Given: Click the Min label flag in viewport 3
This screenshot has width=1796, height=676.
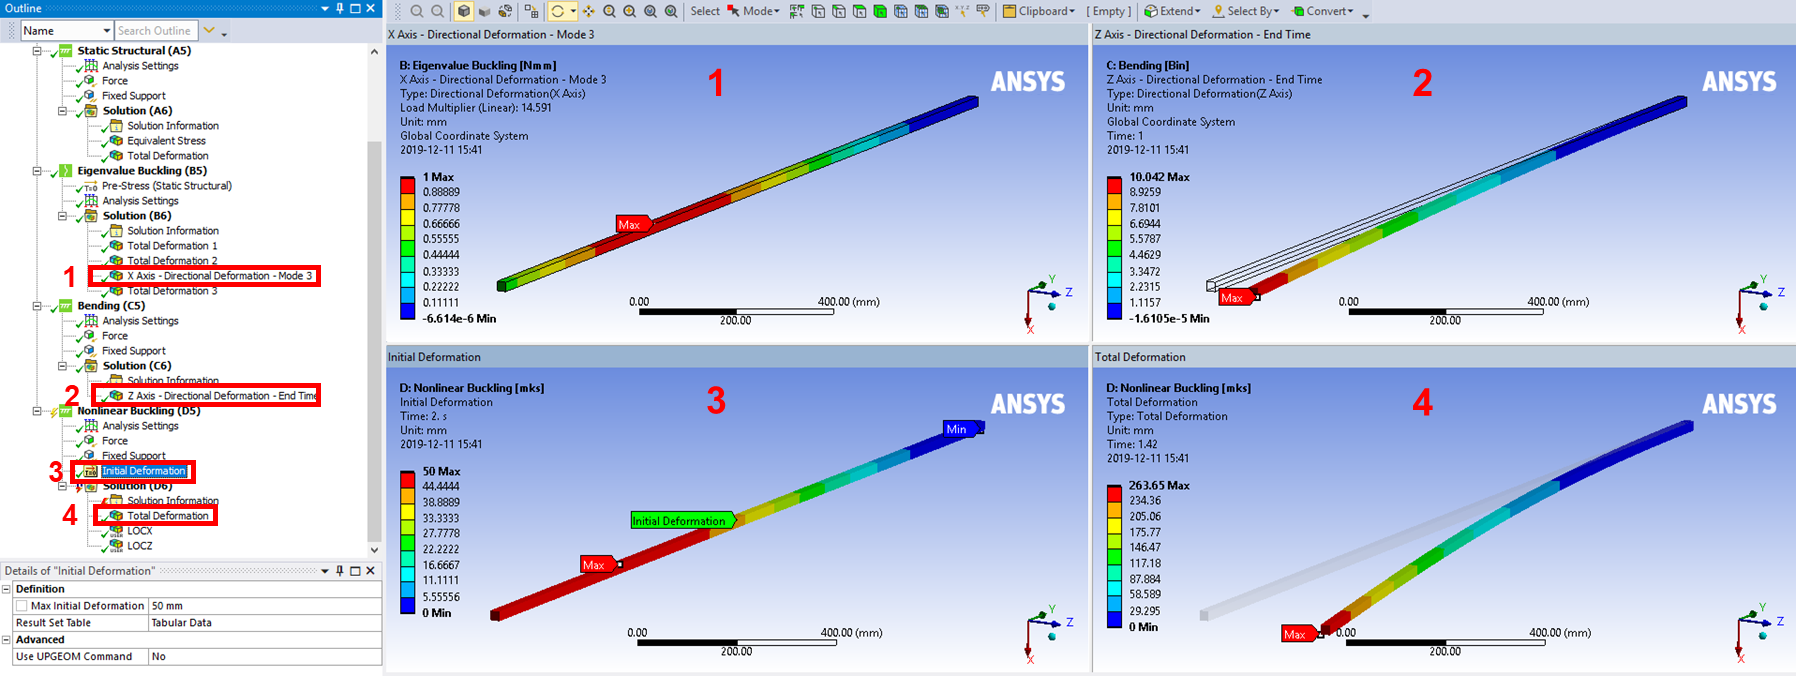Looking at the screenshot, I should point(961,429).
